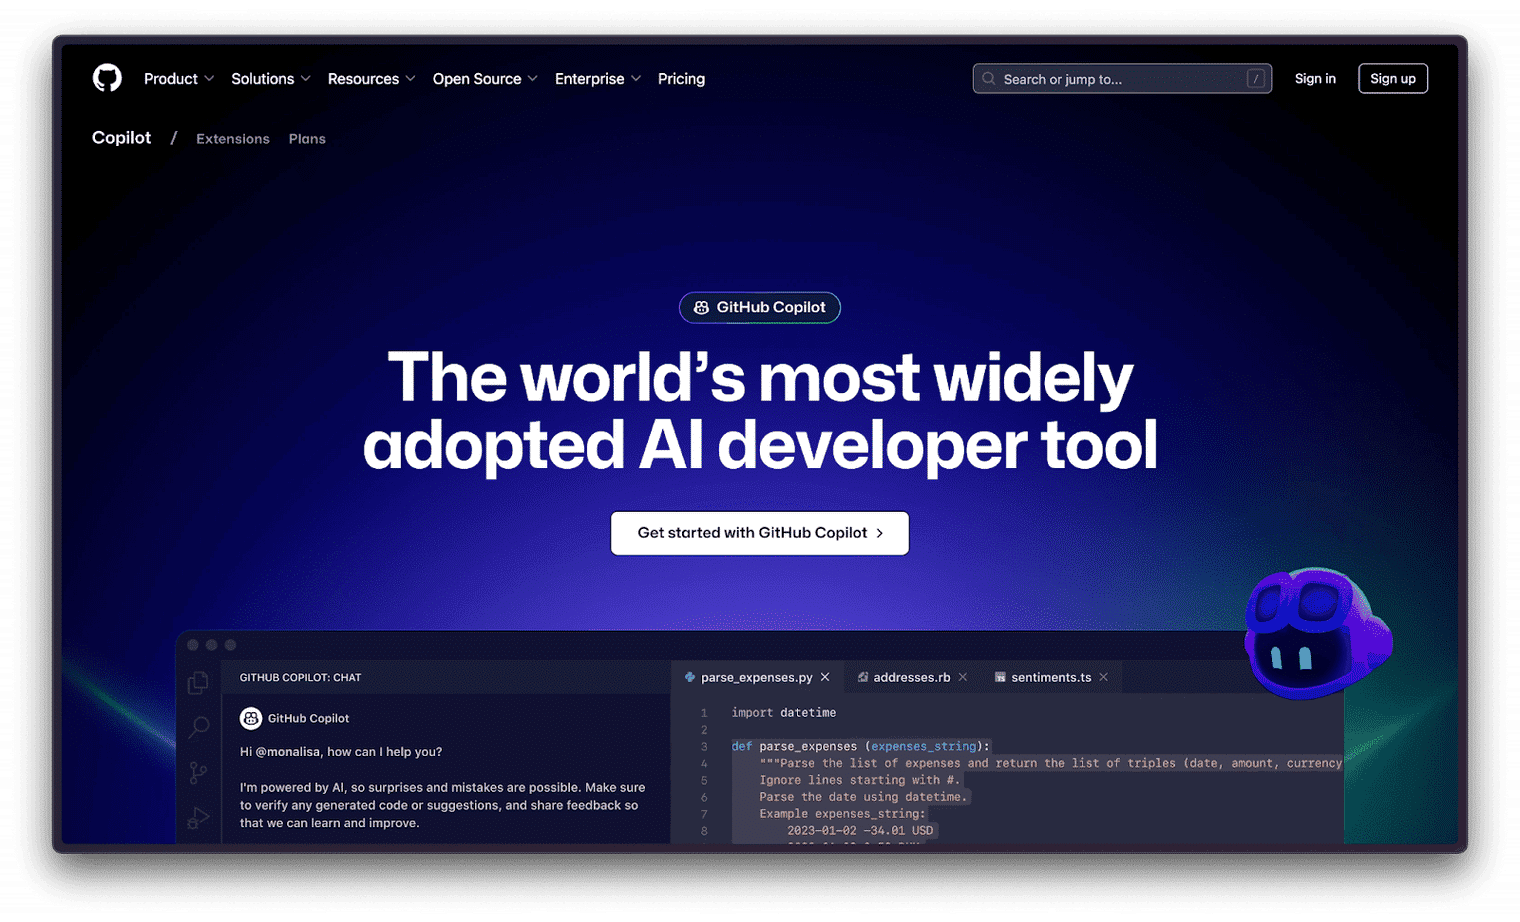
Task: Open the Pricing page
Action: (x=681, y=79)
